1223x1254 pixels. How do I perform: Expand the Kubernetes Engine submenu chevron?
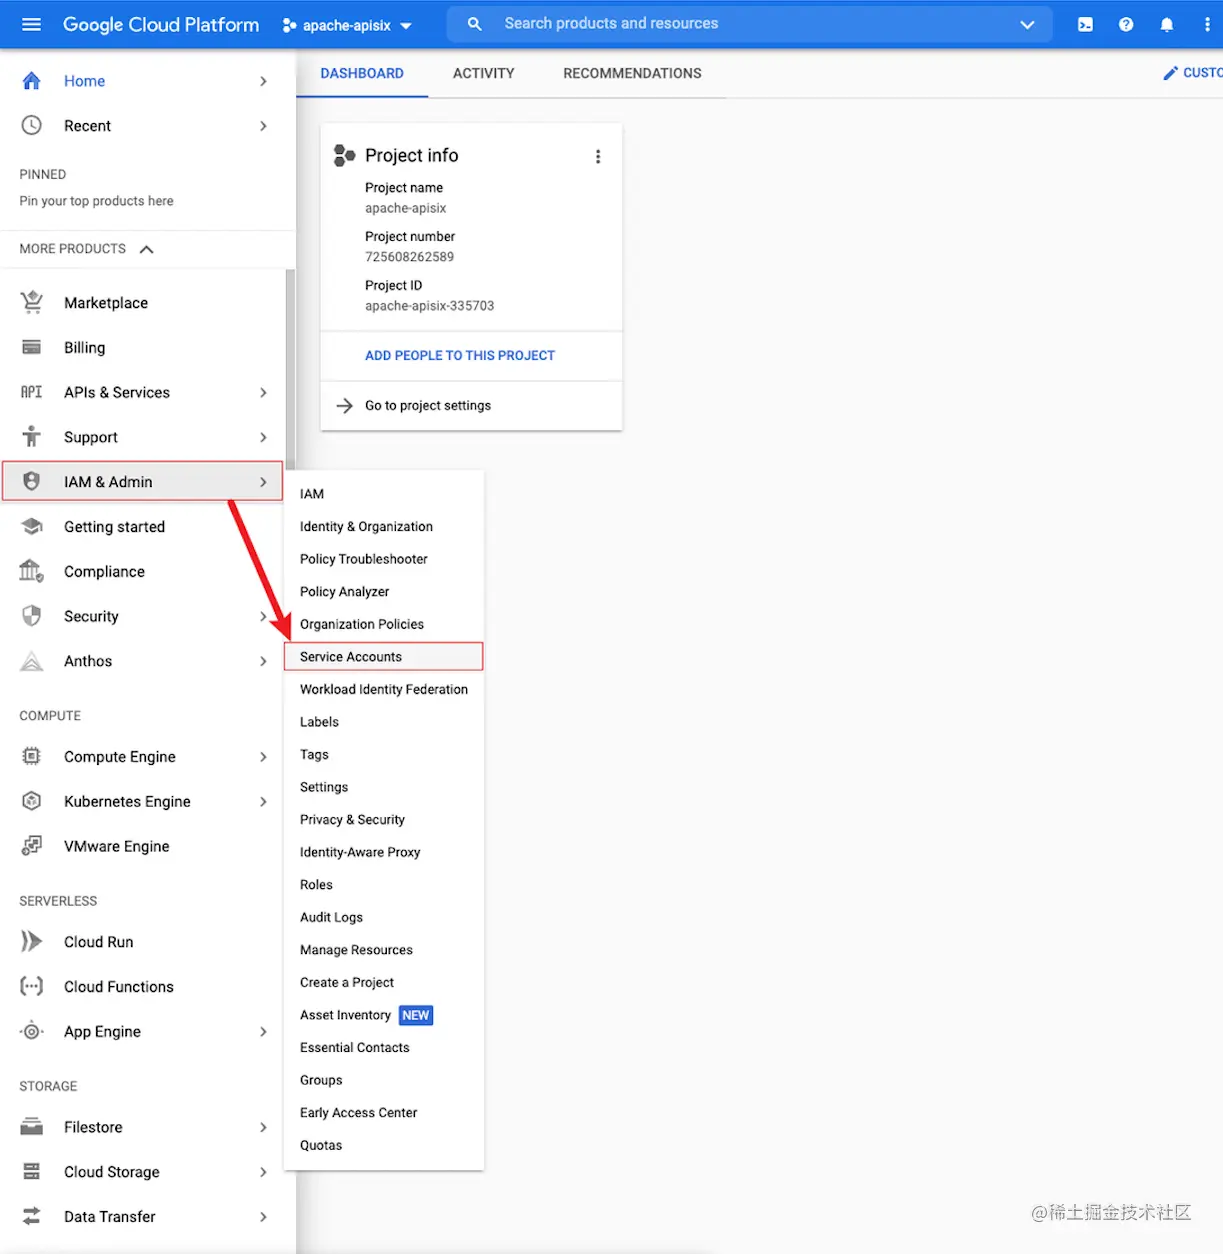(263, 801)
